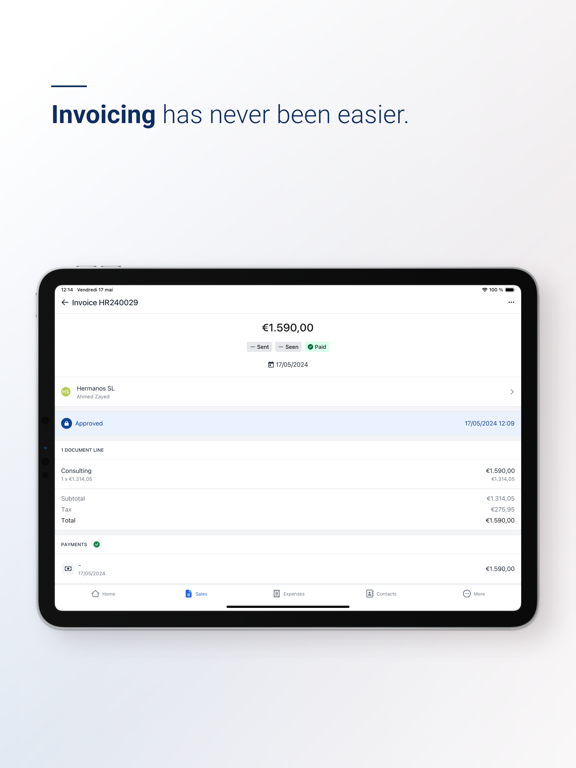Tap the Seen status badge
The height and width of the screenshot is (768, 576).
point(288,347)
